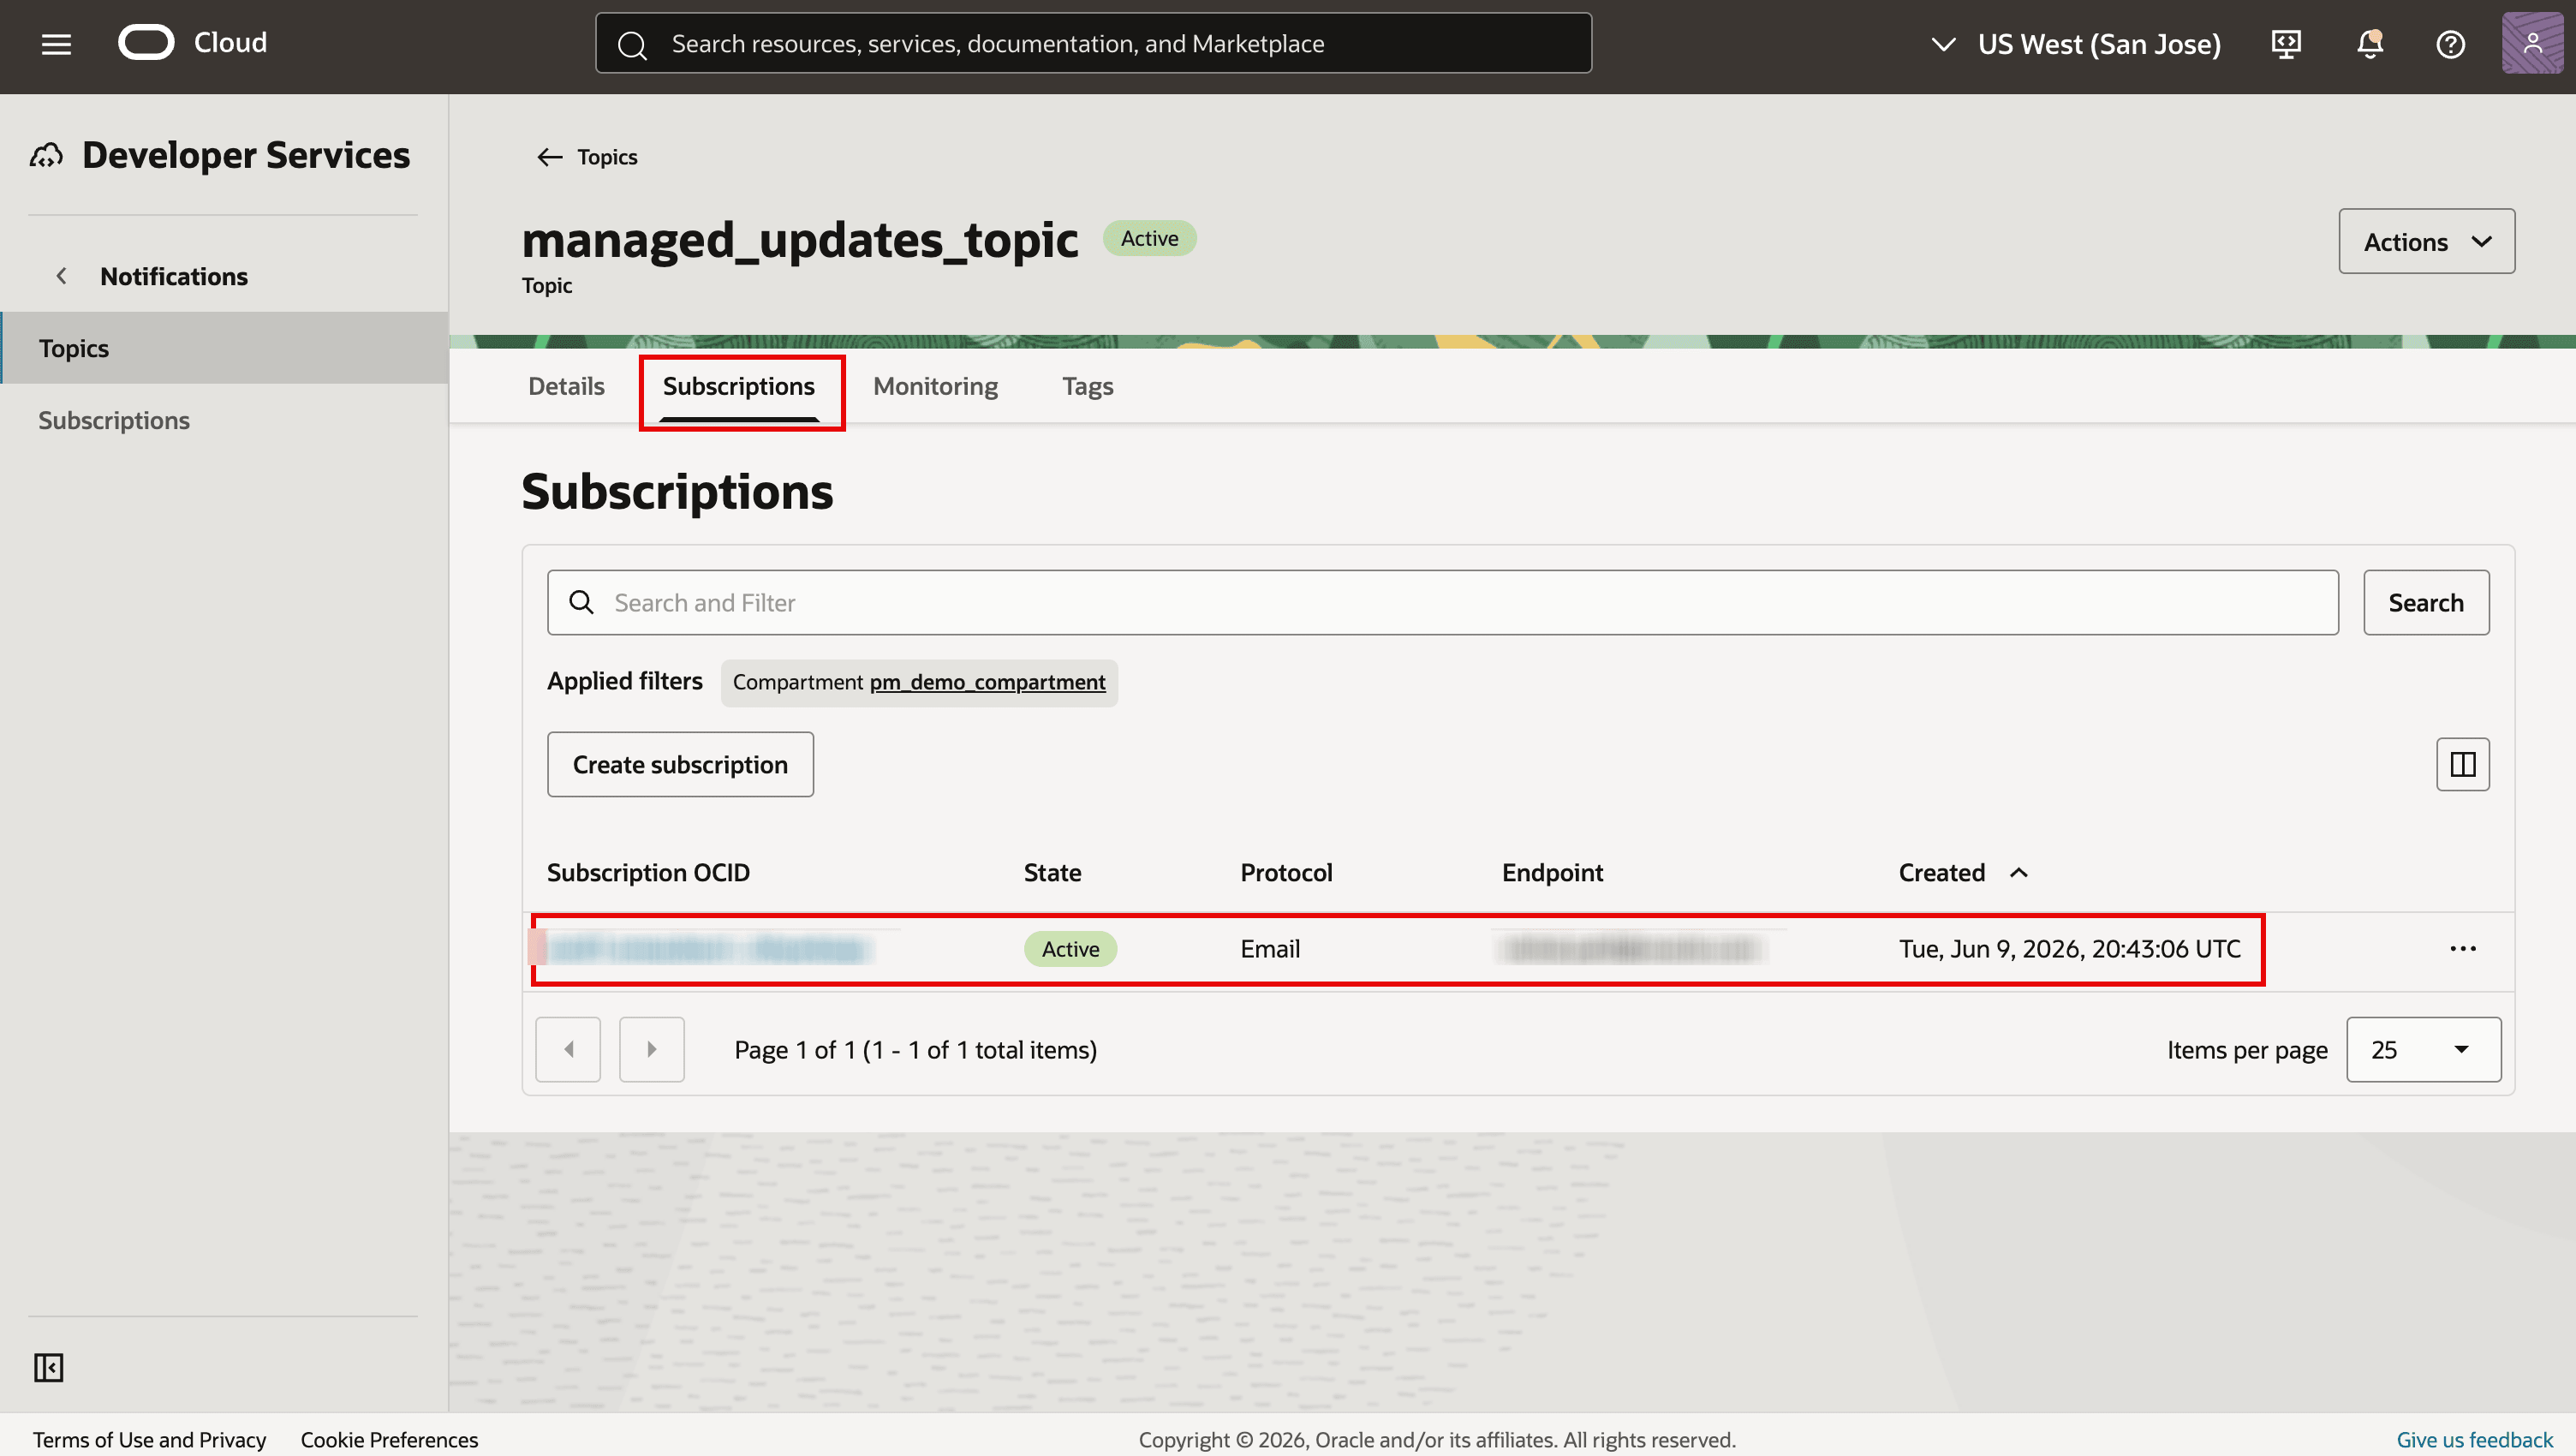Click the Topics breadcrumb link

607,157
